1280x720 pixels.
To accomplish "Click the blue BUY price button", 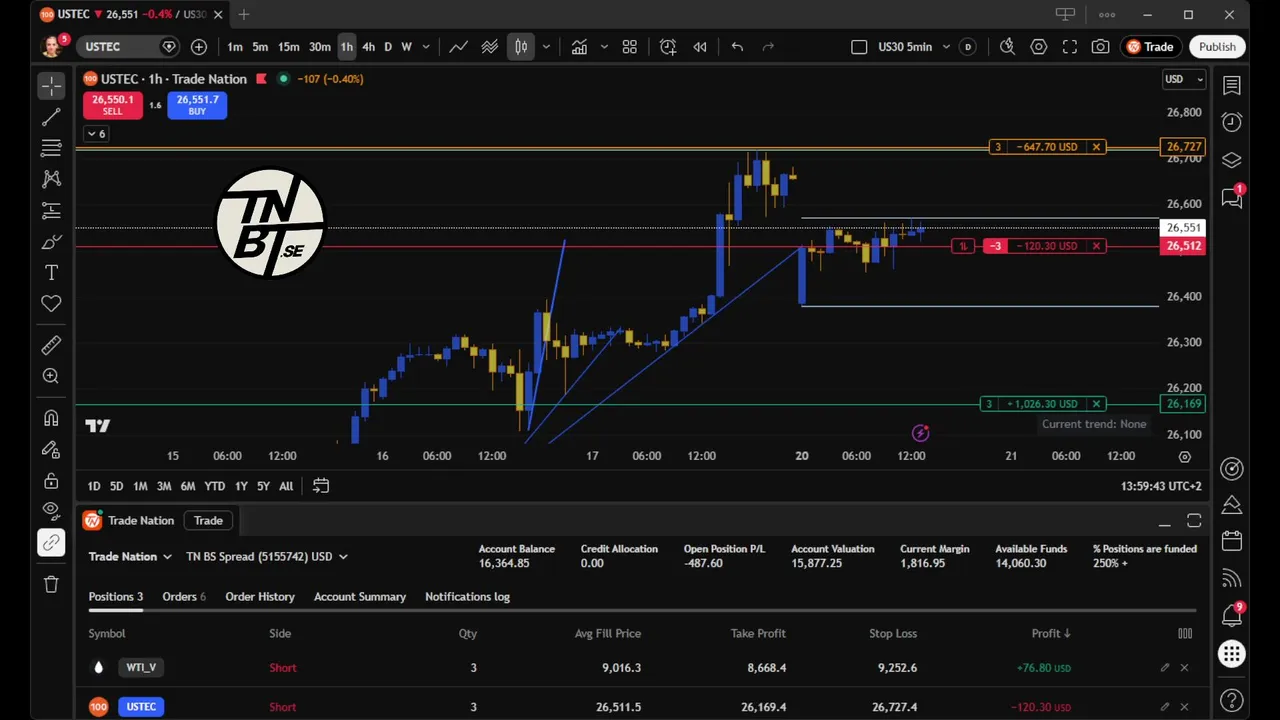I will [197, 105].
